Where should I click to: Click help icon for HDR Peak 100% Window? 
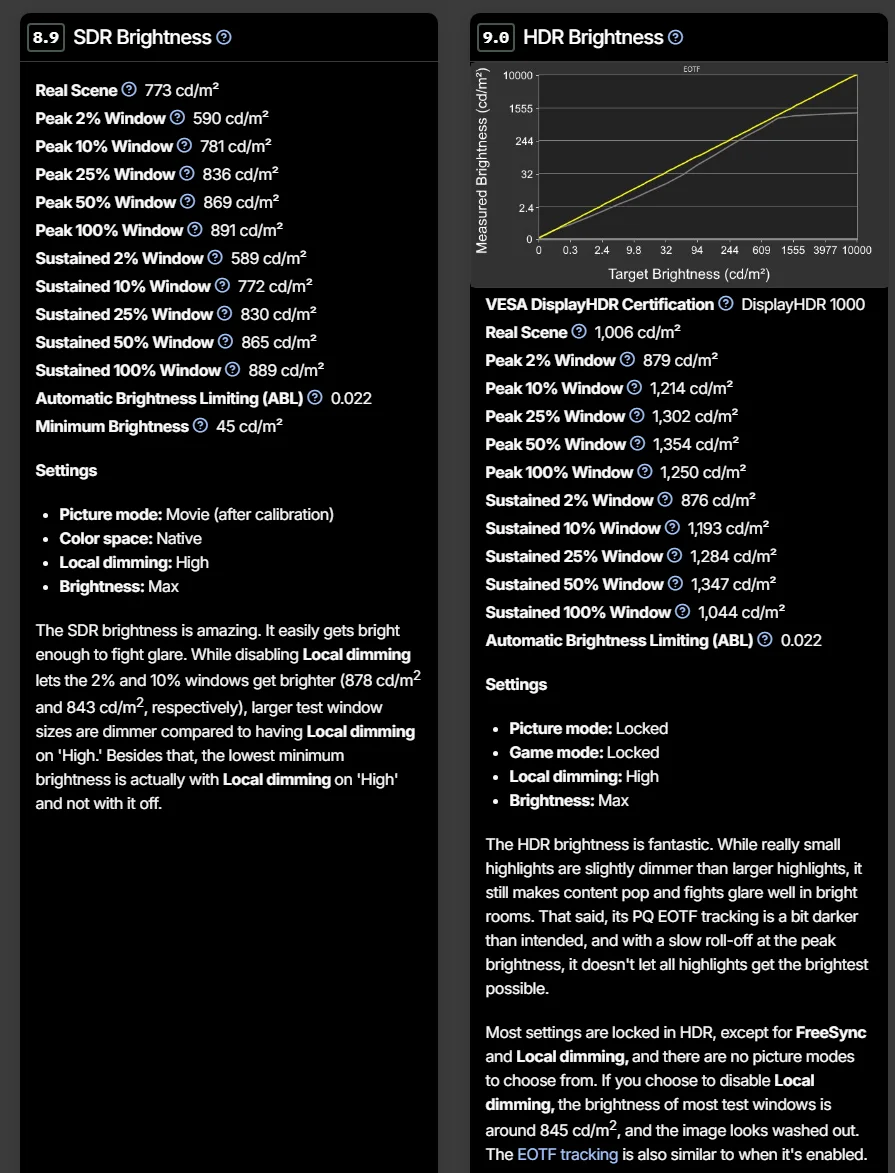[x=645, y=472]
